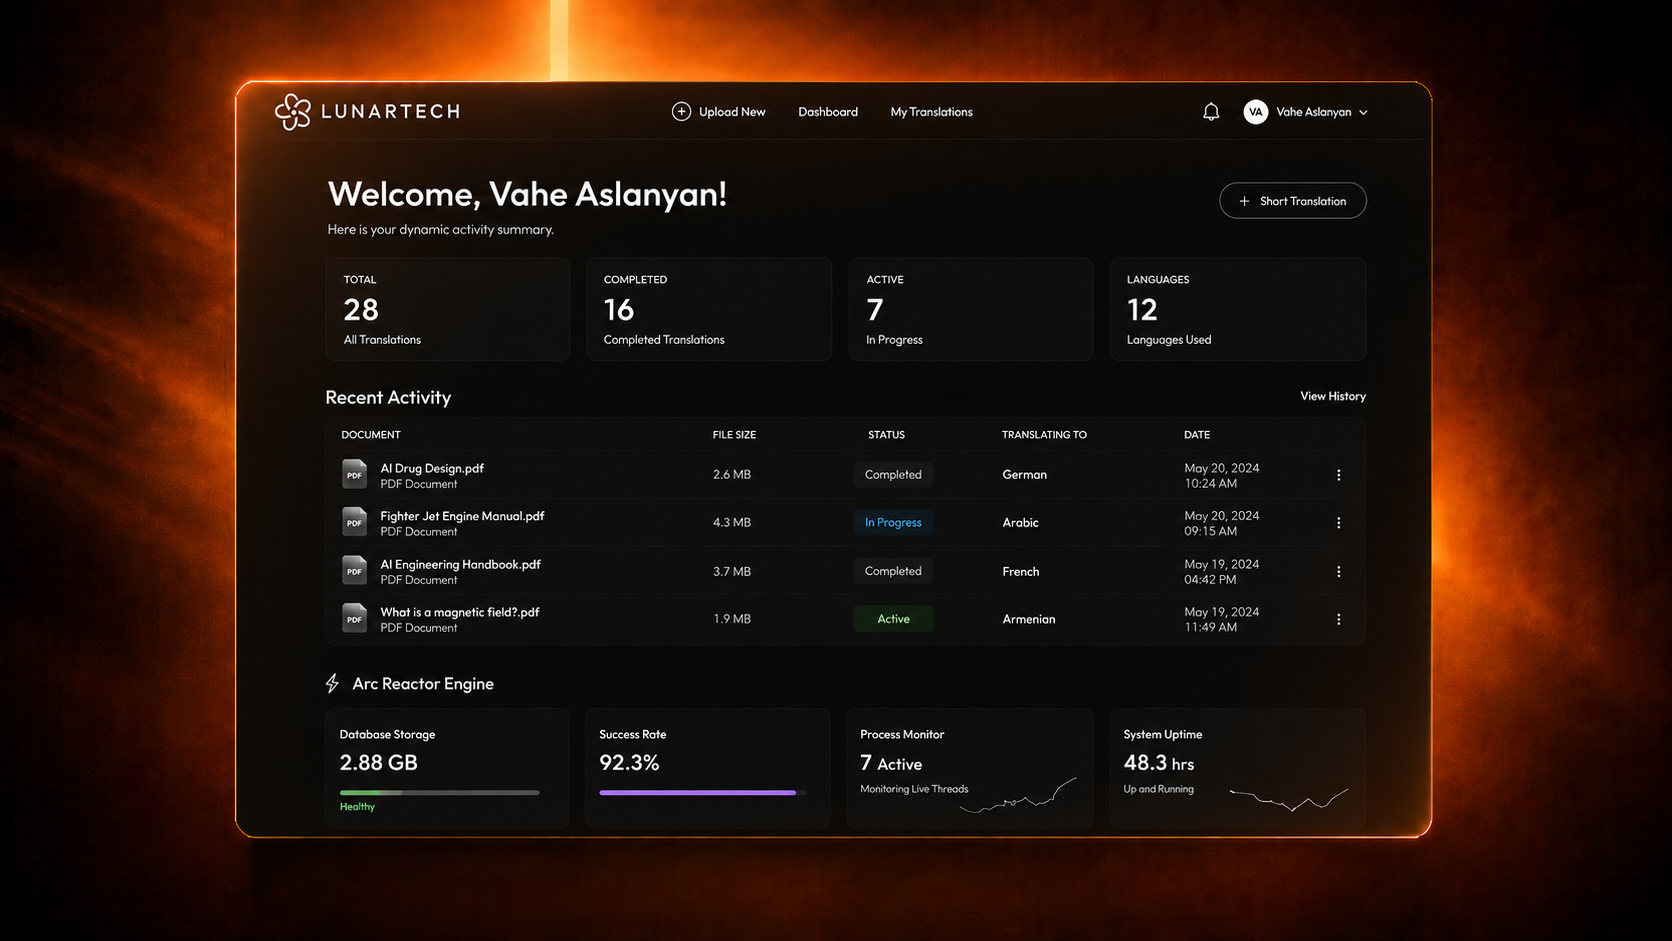The image size is (1672, 941).
Task: Click the FILE SIZE column header
Action: point(734,435)
